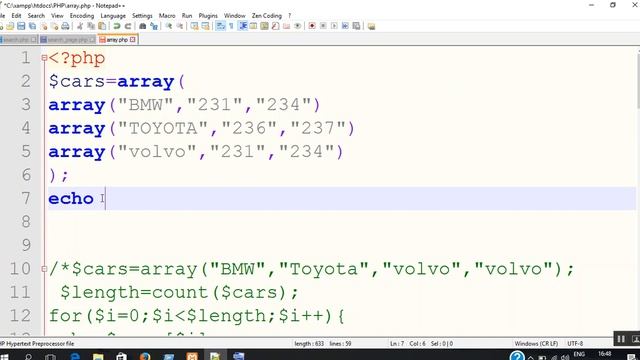Screen dimensions: 640x360
Task: Click line number 5 in the margin
Action: [26, 152]
